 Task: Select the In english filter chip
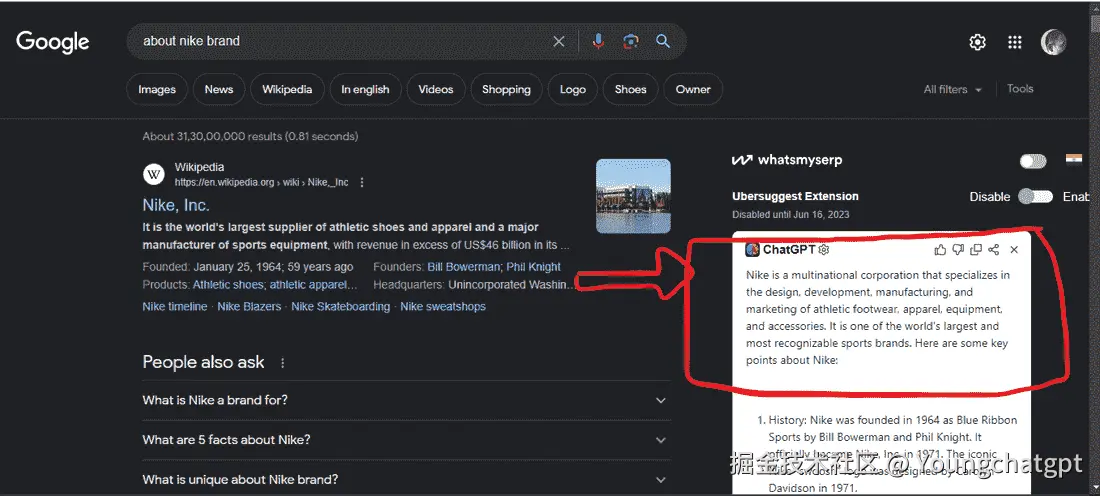(365, 89)
